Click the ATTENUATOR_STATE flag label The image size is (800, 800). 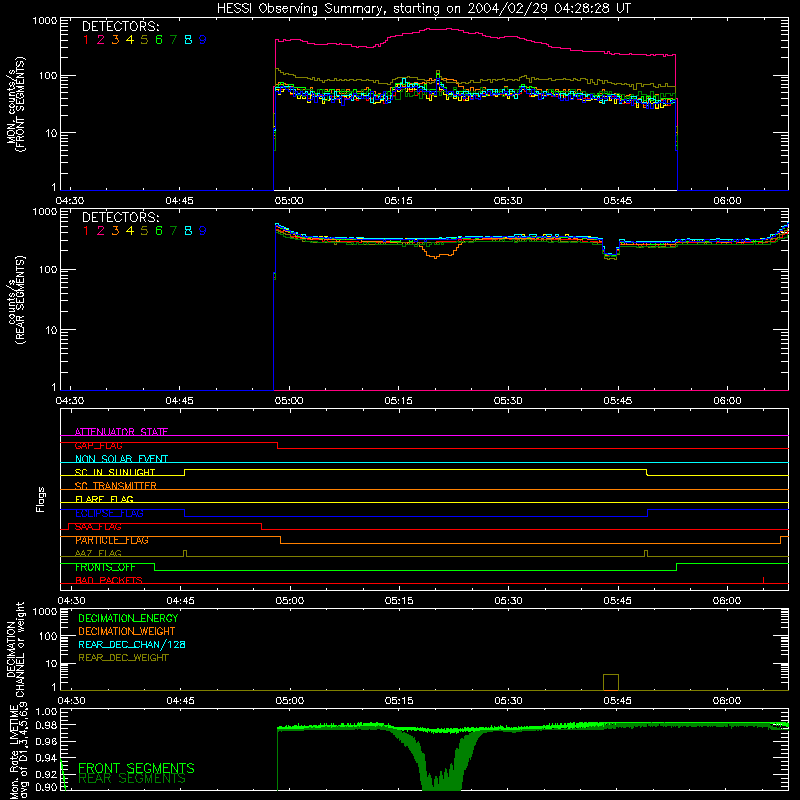coord(121,432)
